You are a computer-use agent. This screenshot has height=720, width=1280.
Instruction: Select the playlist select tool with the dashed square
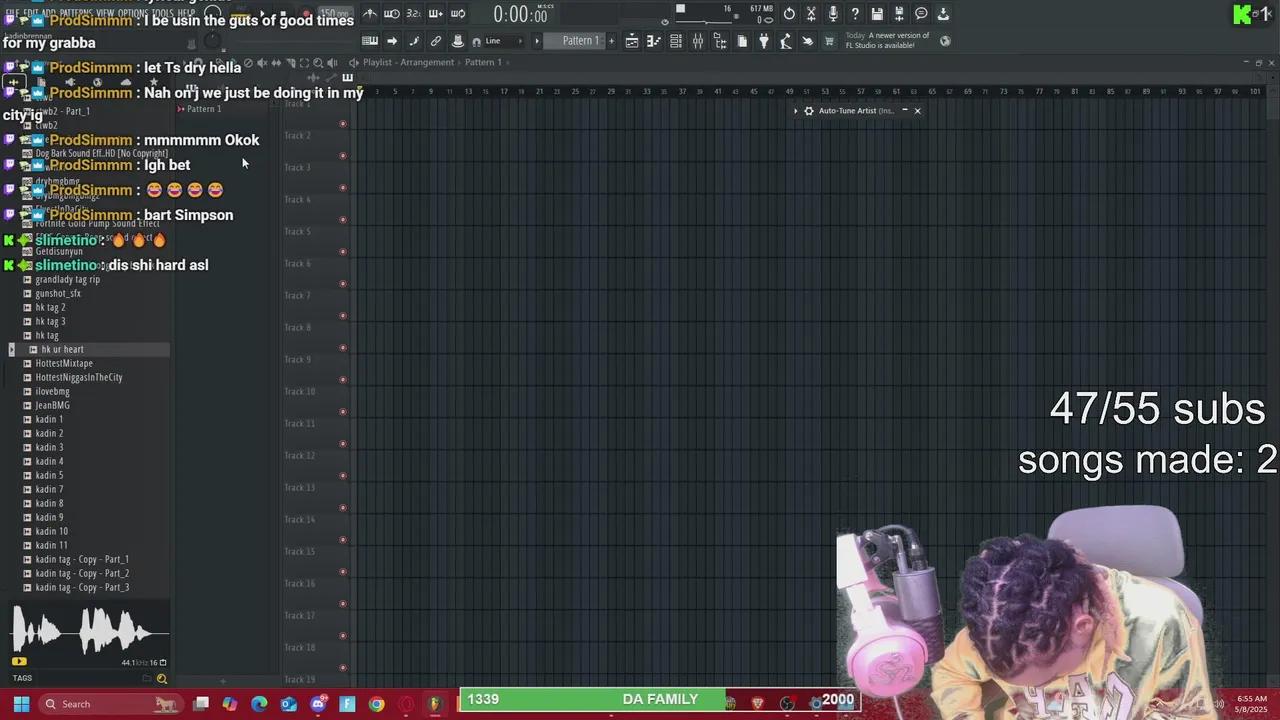pyautogui.click(x=305, y=63)
